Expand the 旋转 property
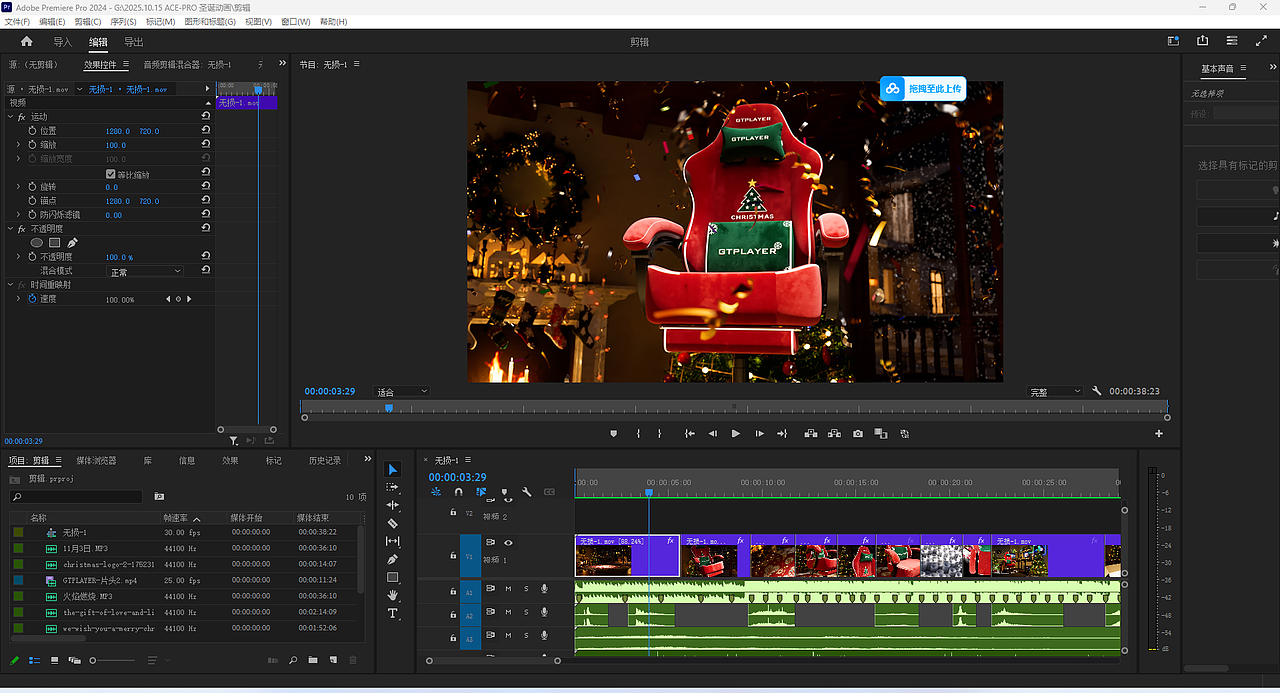The image size is (1280, 693). coord(18,187)
